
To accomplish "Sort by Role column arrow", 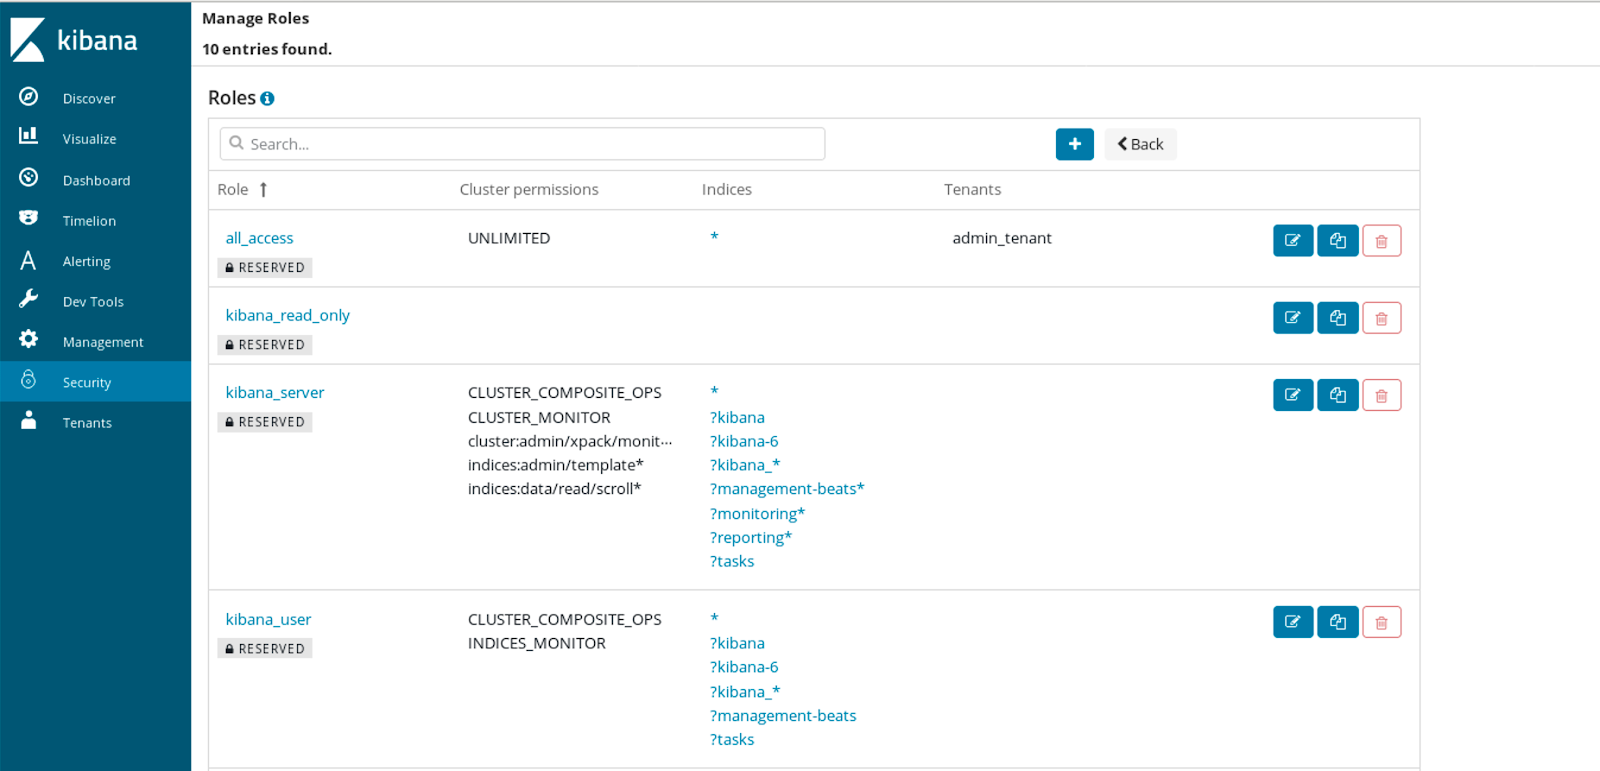I will pos(263,189).
